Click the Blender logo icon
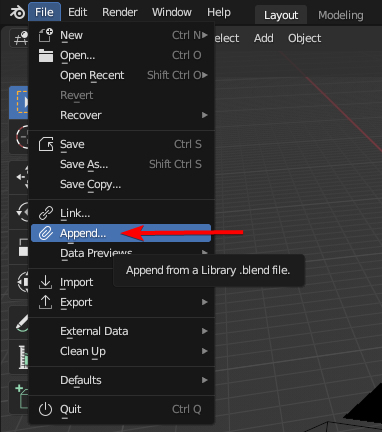This screenshot has width=382, height=432. tap(17, 13)
